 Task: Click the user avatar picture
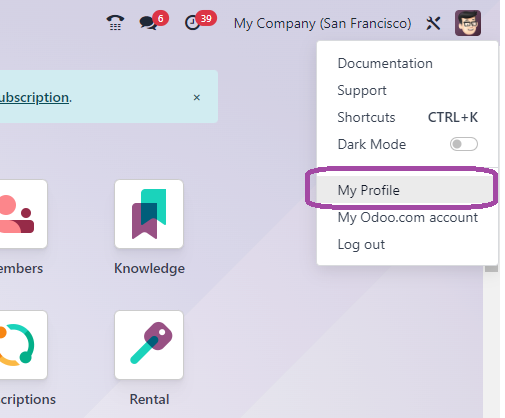[468, 23]
